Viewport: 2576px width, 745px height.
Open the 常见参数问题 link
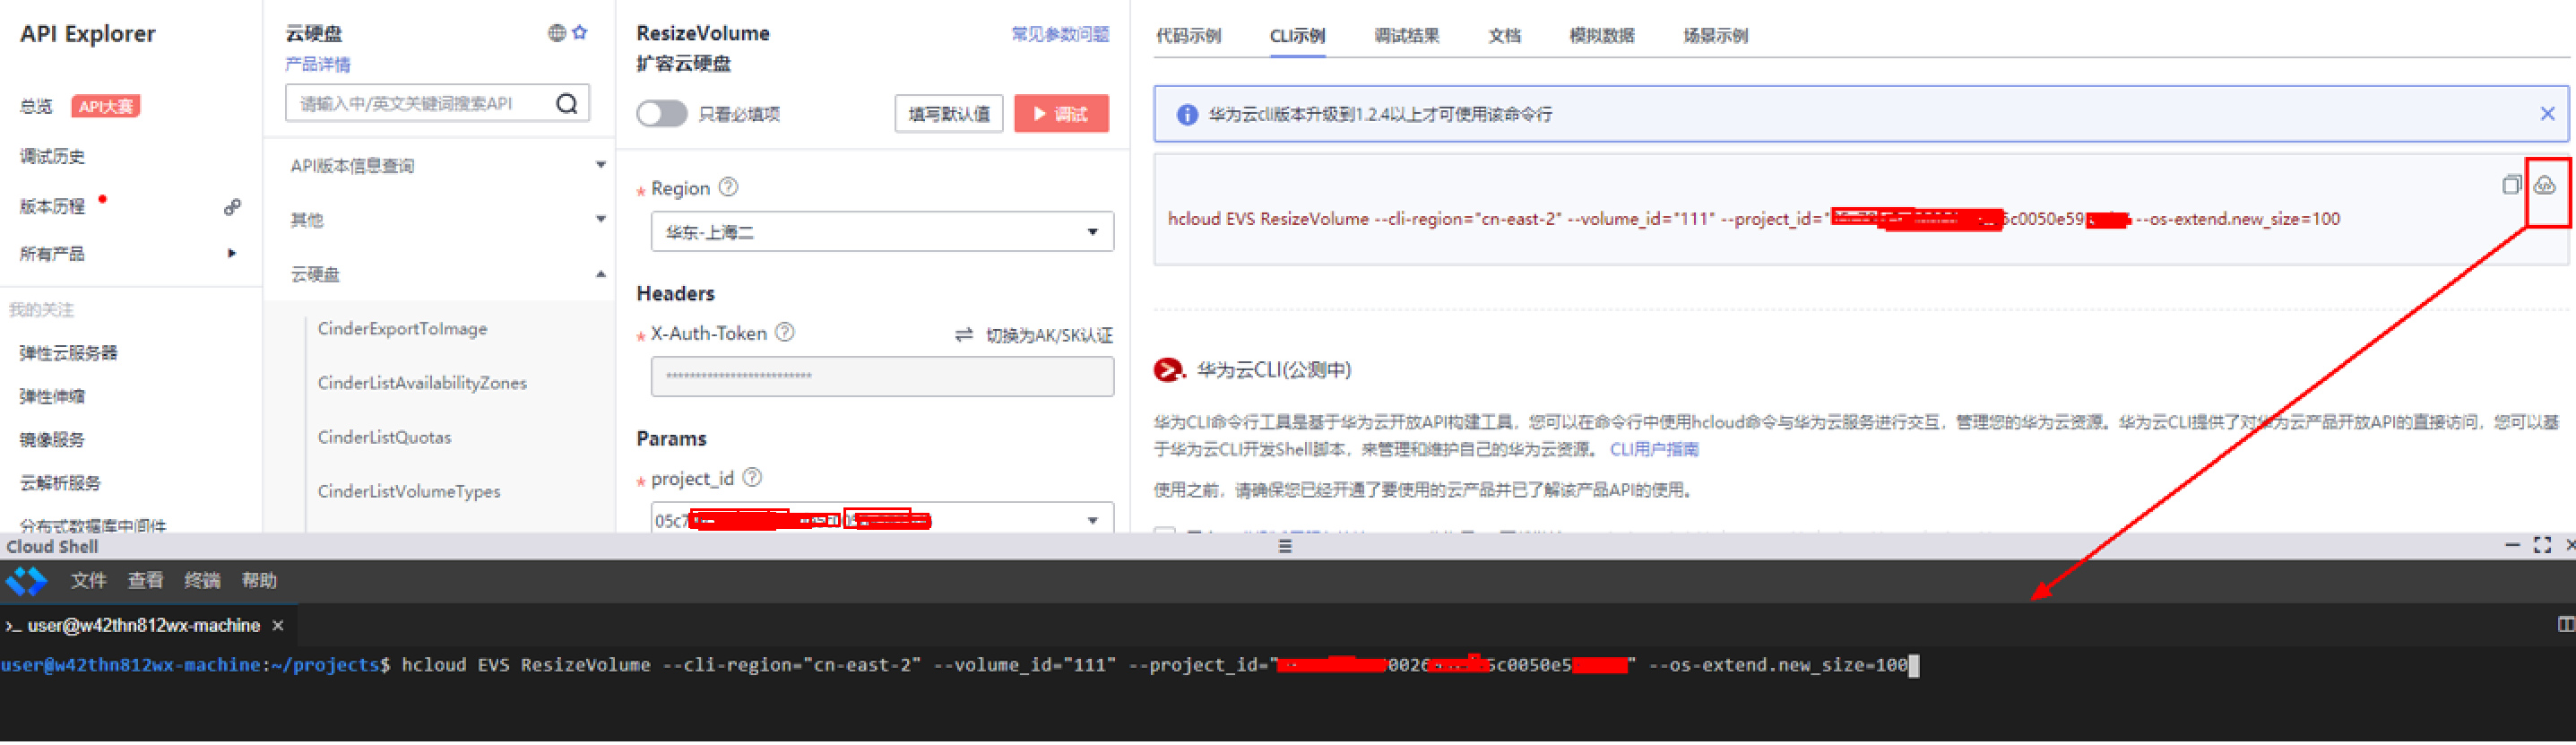click(1060, 34)
